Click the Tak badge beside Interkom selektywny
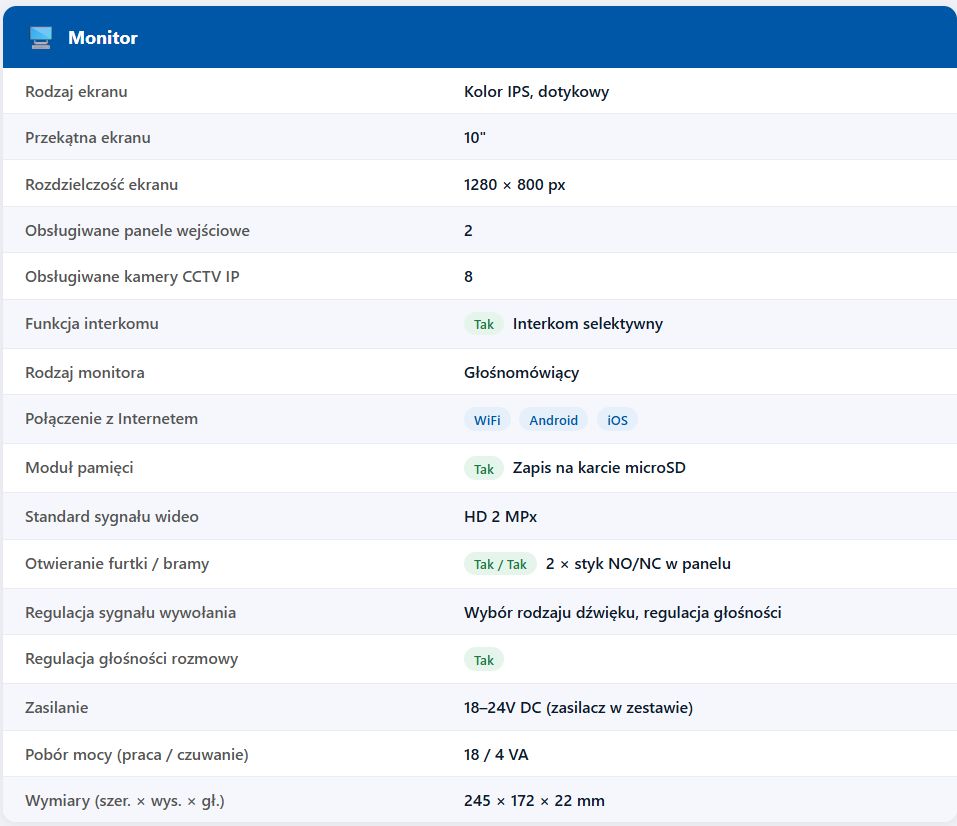Viewport: 957px width, 826px height. pos(484,324)
